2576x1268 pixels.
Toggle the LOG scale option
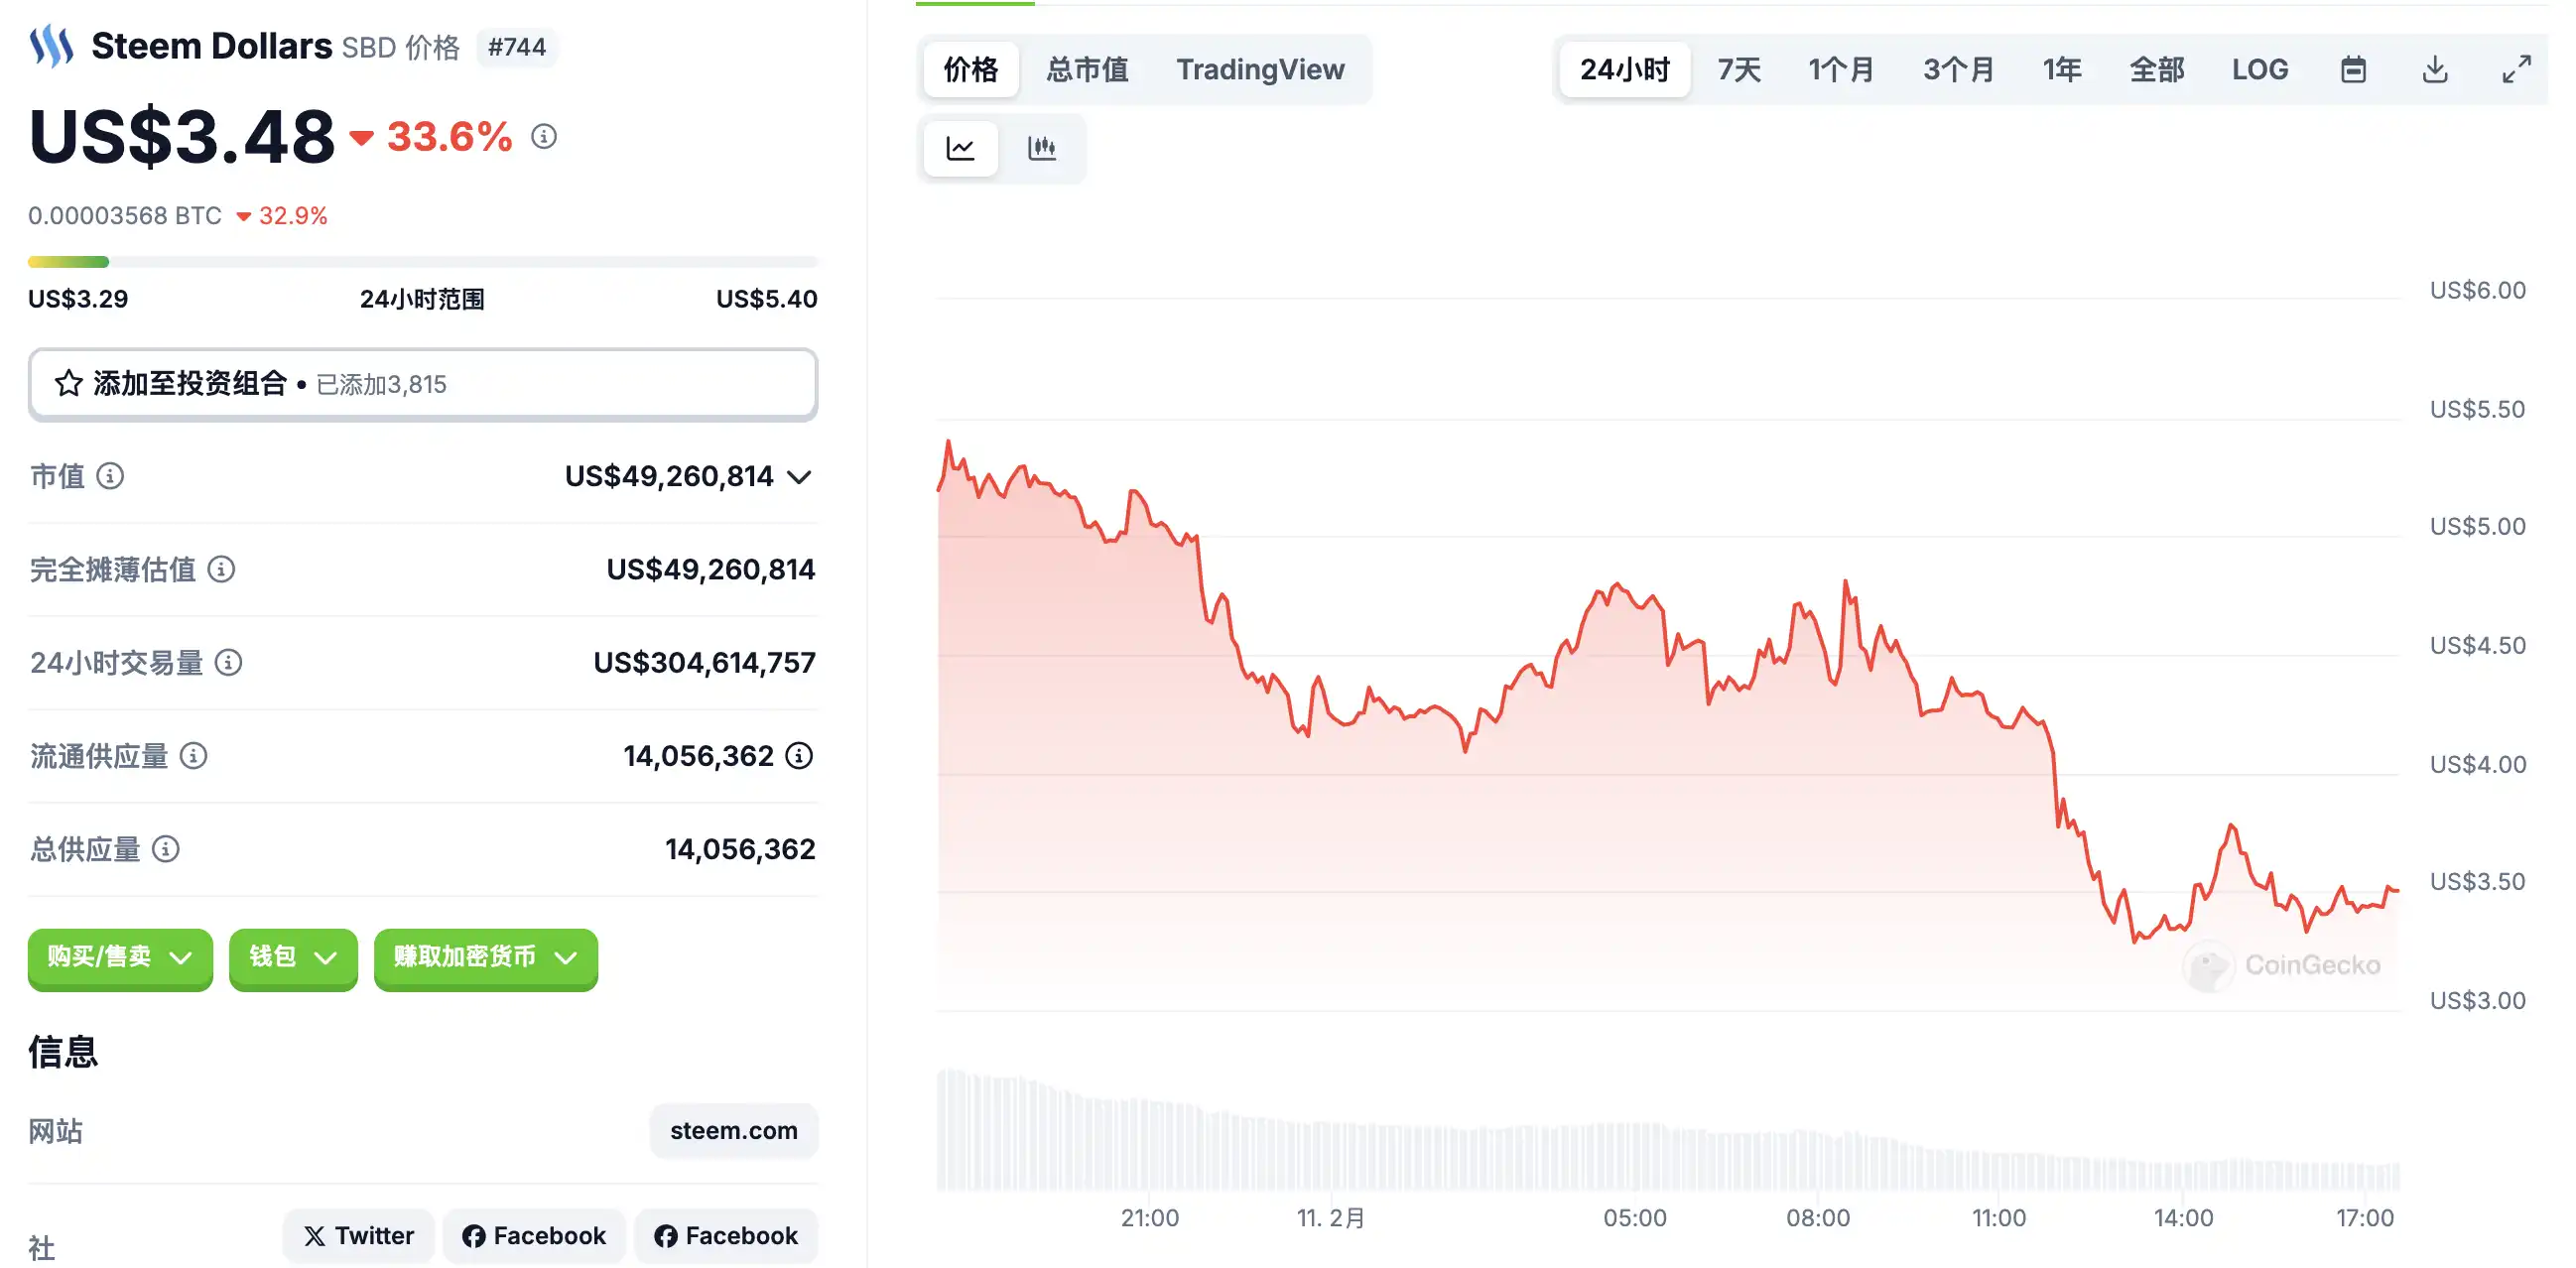[2259, 69]
